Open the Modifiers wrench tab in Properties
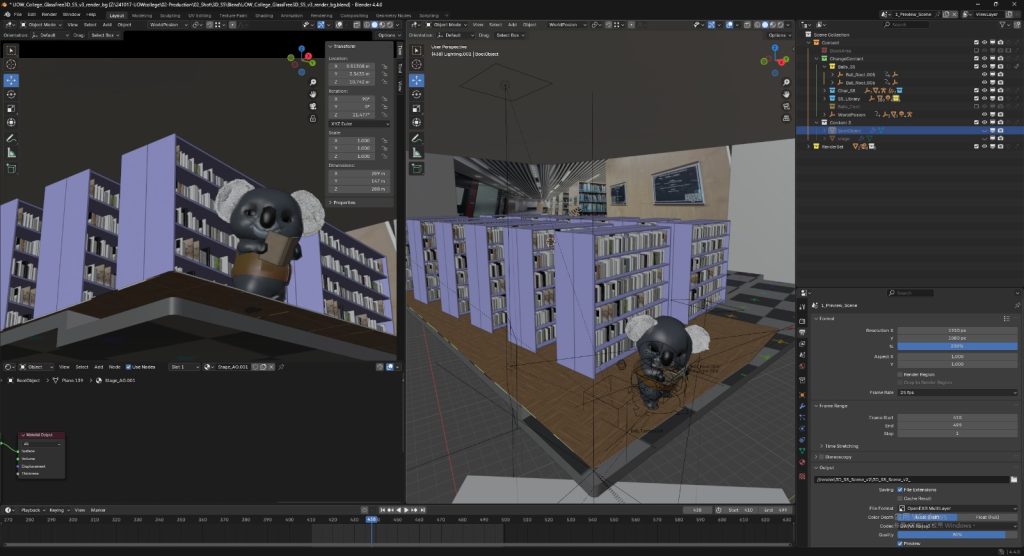 coord(802,406)
